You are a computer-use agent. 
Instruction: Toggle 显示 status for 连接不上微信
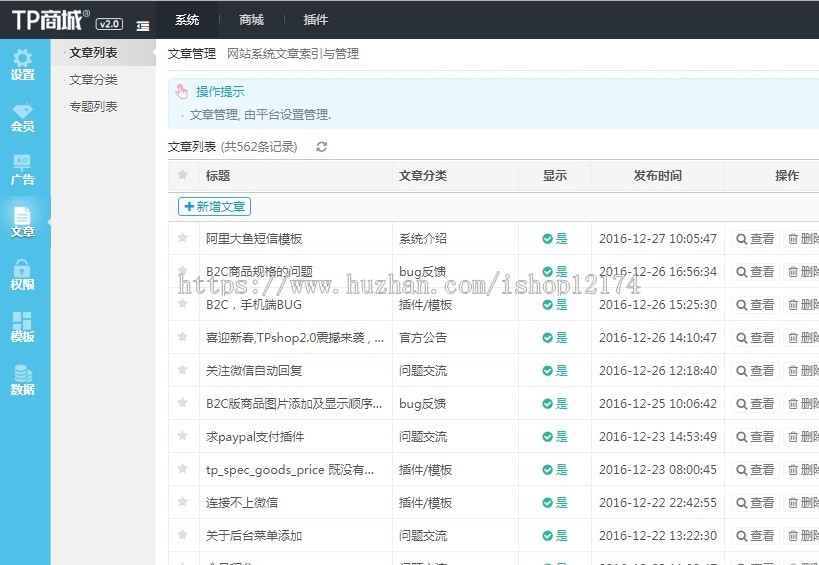555,502
